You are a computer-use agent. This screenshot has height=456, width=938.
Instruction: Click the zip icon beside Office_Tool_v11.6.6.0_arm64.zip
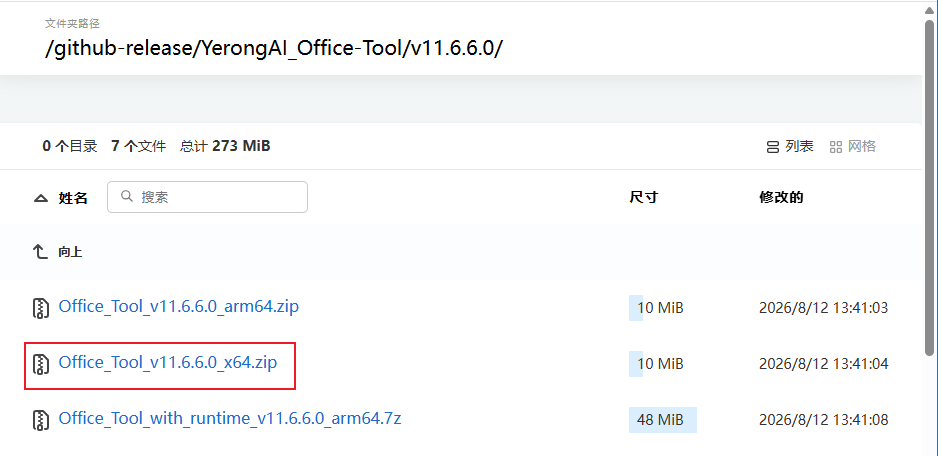pos(40,308)
